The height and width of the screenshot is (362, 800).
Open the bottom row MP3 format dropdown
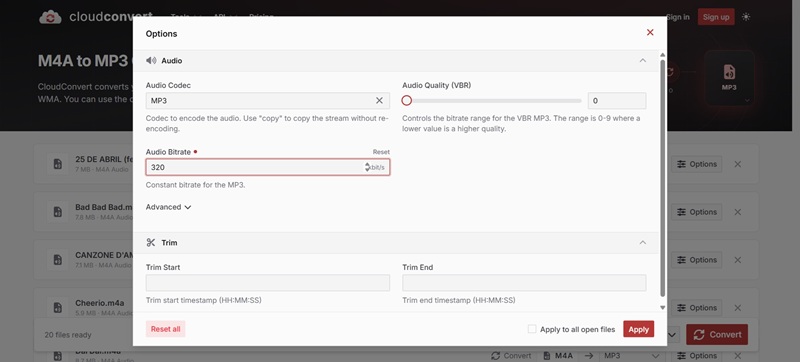(x=632, y=356)
